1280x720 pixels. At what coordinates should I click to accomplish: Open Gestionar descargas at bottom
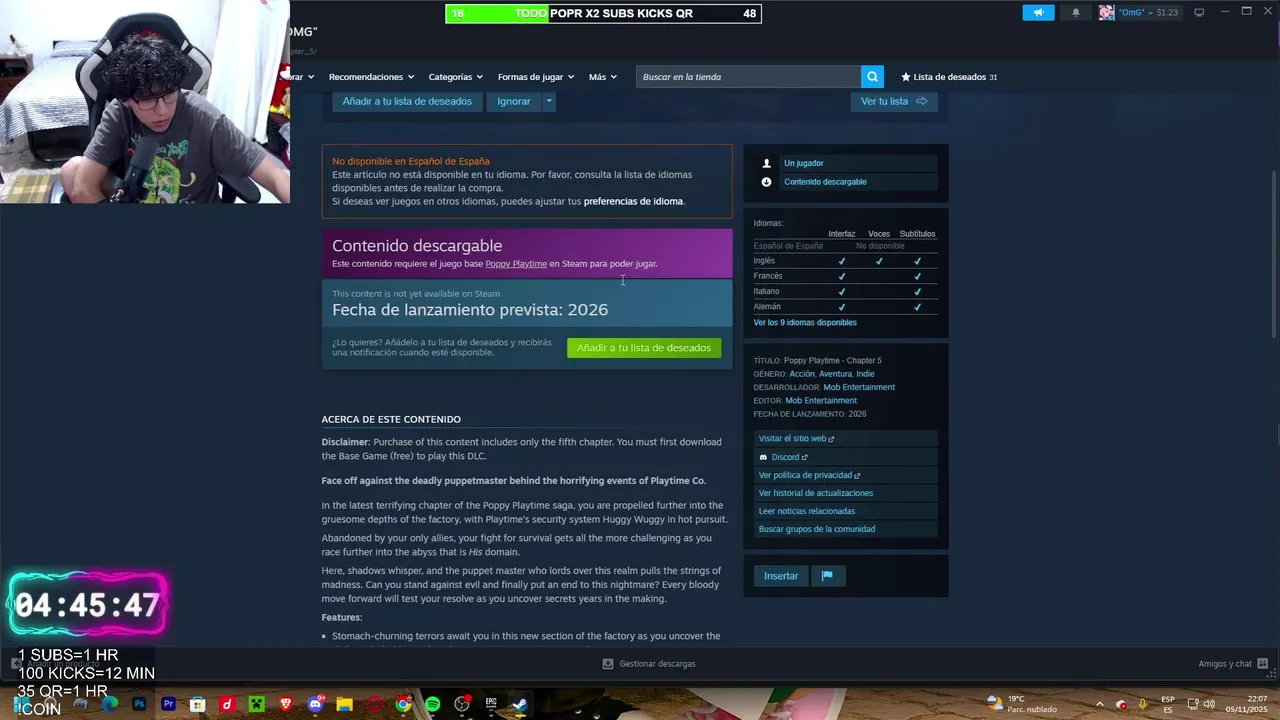(x=657, y=664)
